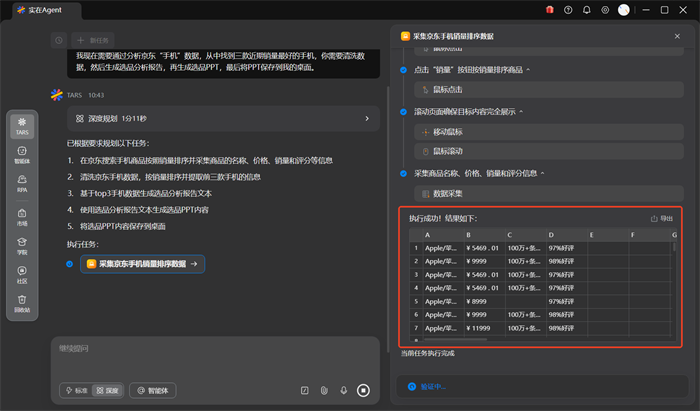Select the 新任务 new task tab
700x411 pixels.
[95, 40]
